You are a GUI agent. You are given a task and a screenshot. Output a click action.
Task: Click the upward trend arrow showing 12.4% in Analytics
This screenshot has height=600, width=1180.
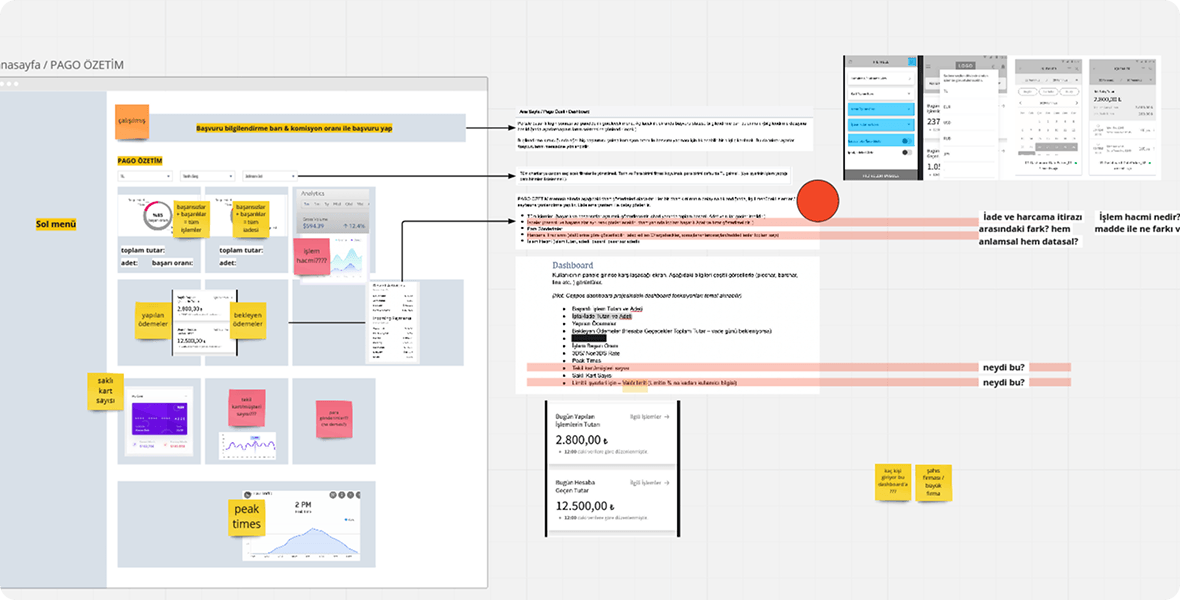347,226
